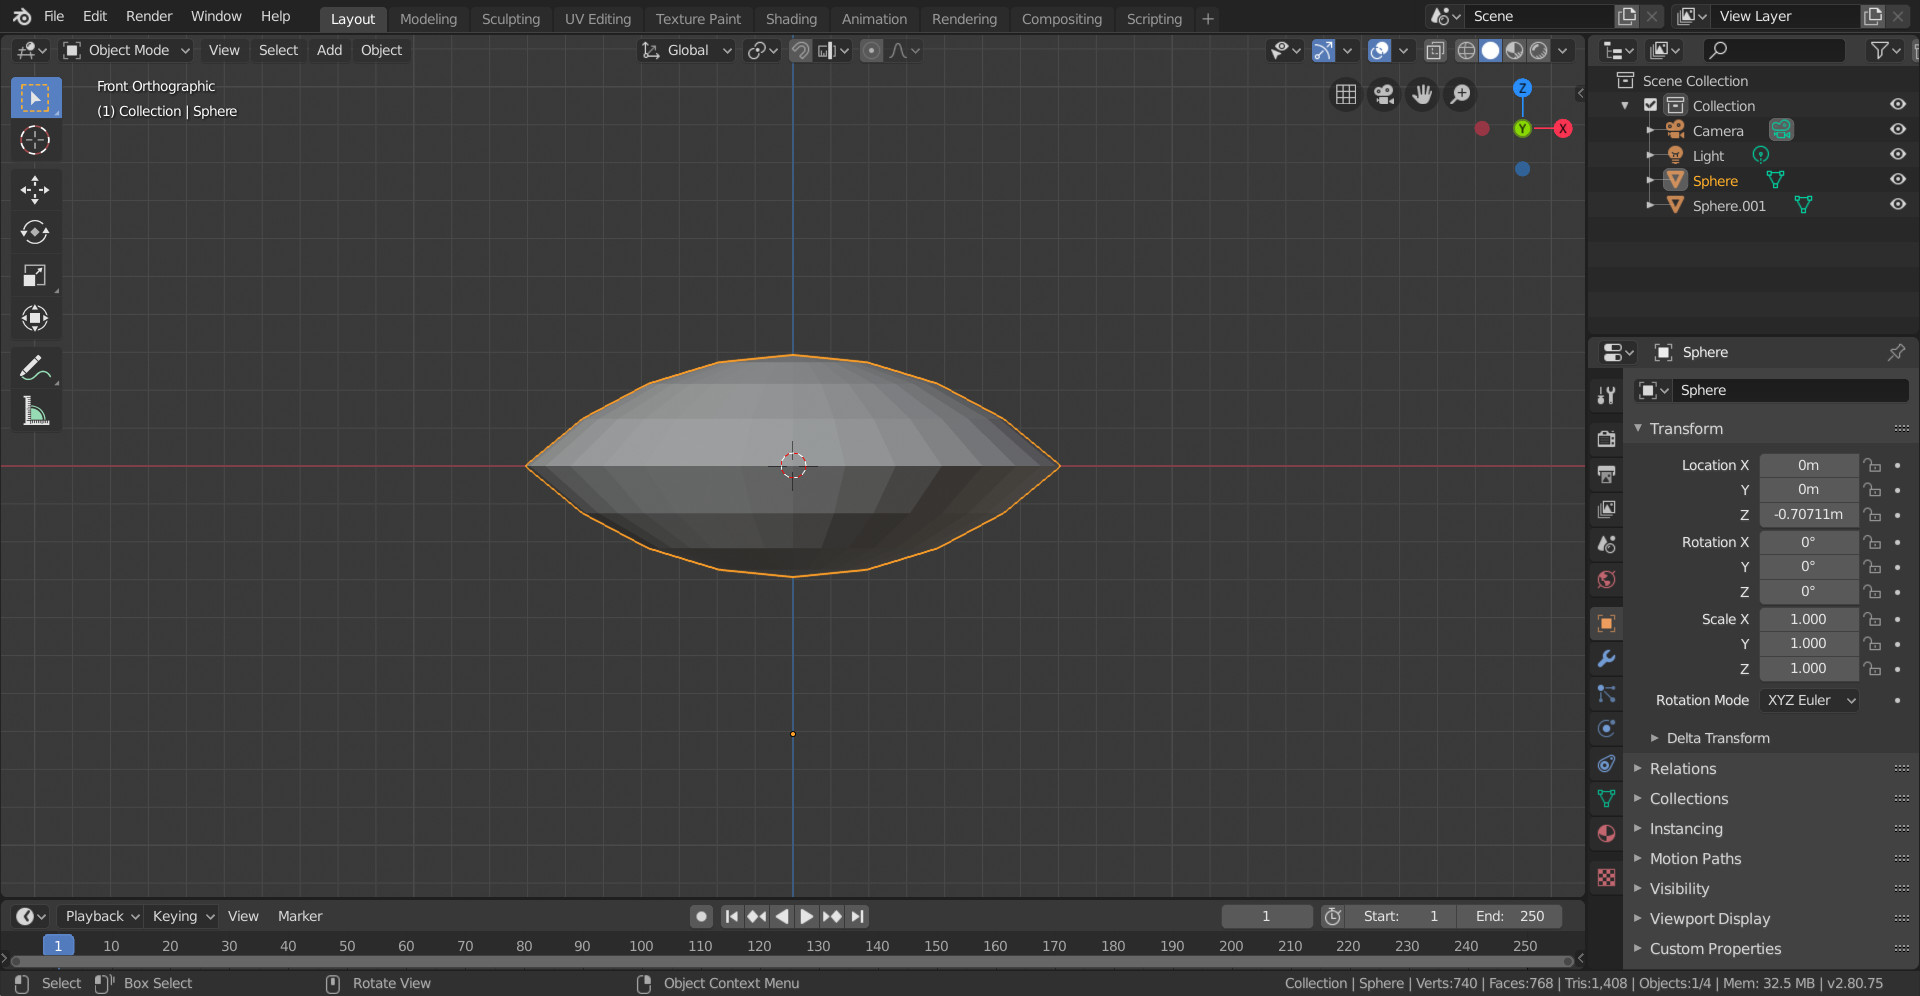Open the Modifiers wrench properties tab
Viewport: 1920px width, 996px height.
1606,659
